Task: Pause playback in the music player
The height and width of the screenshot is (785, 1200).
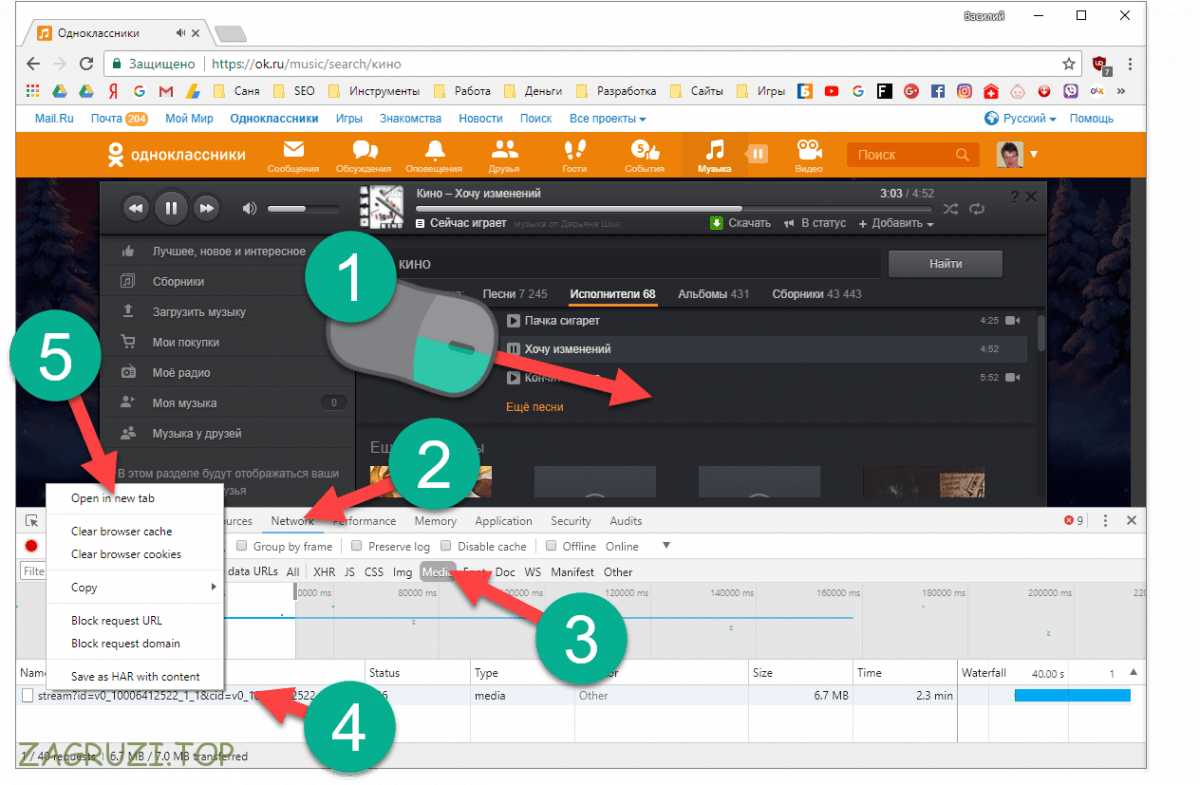Action: click(171, 208)
